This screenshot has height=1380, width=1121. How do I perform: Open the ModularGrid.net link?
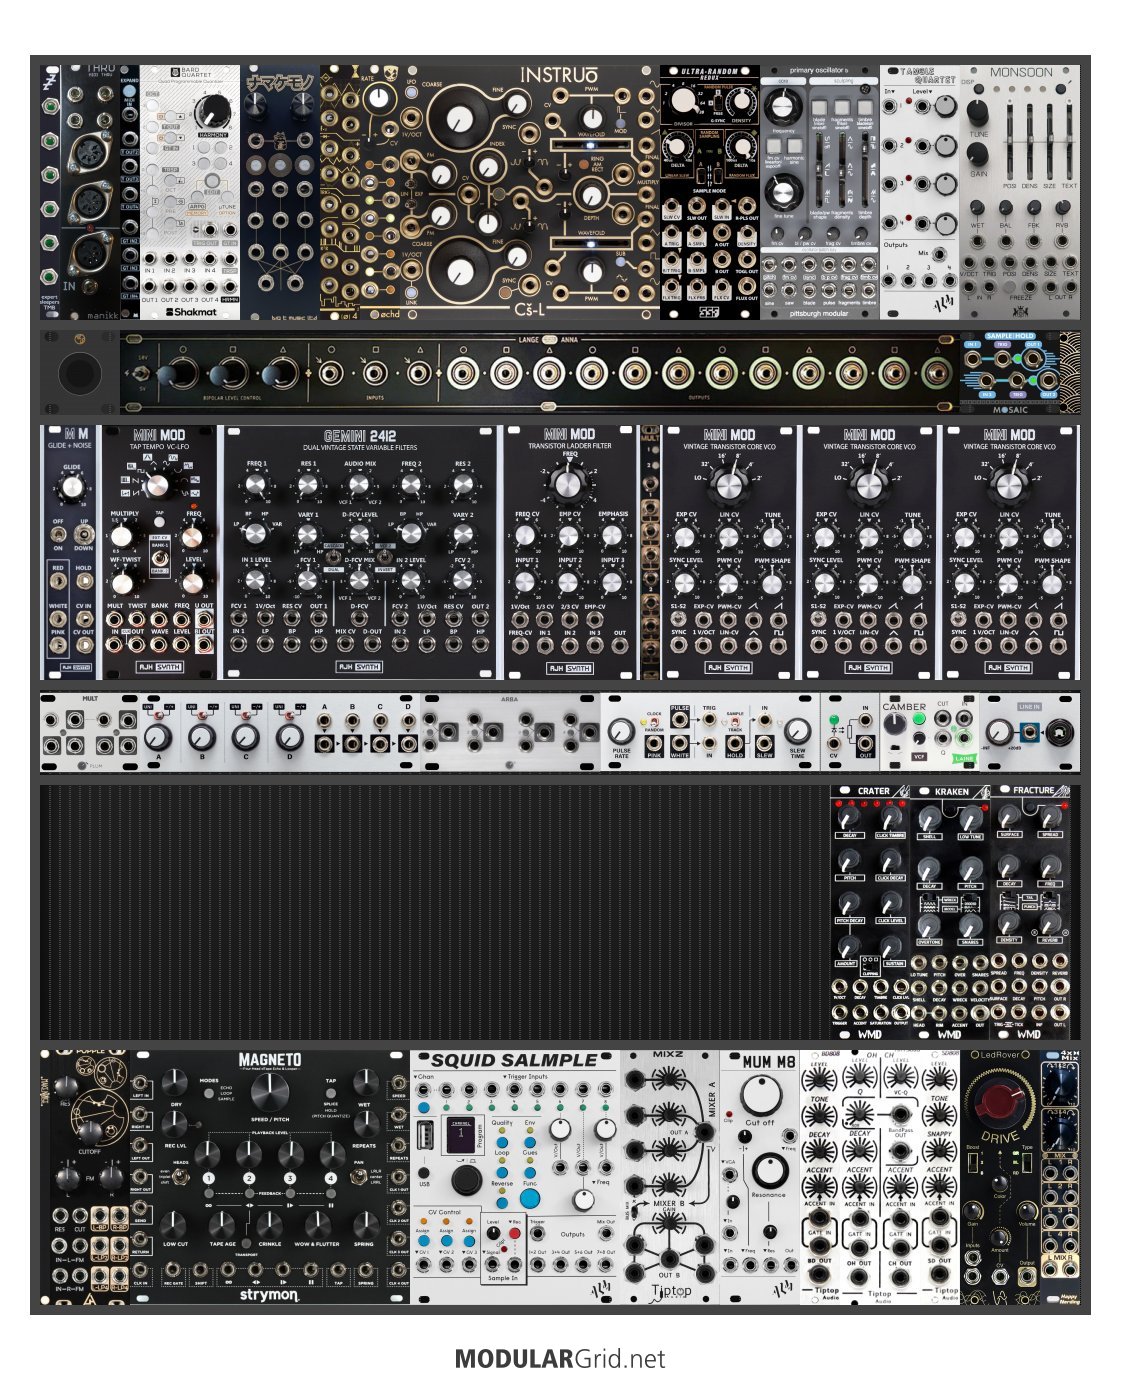(x=559, y=1359)
